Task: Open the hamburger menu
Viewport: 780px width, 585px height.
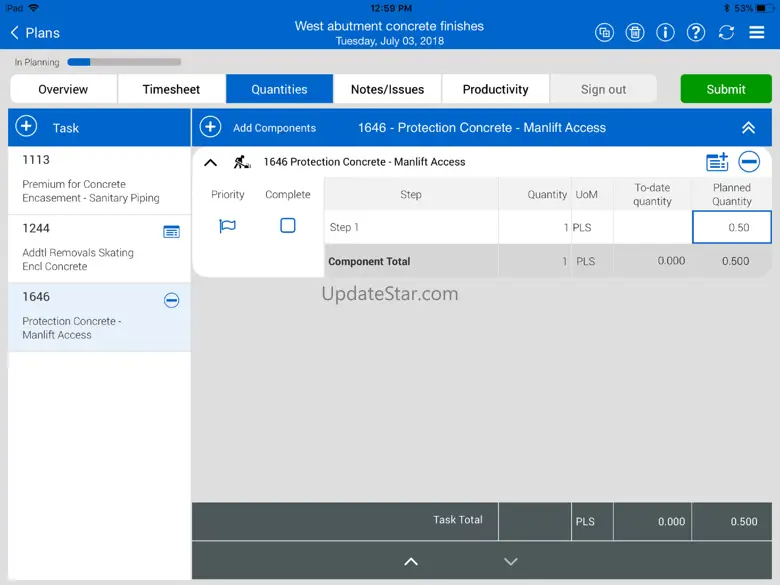Action: tap(757, 32)
